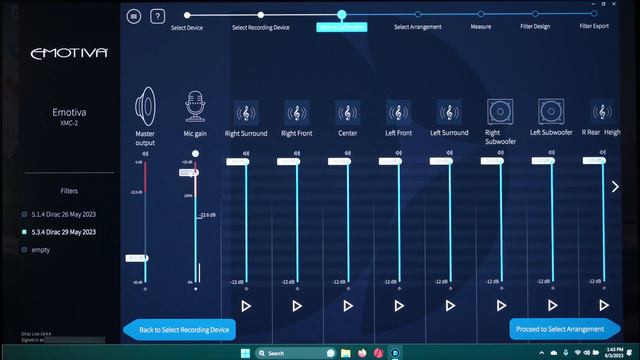
Task: Click the Right Surround speaker icon
Action: tap(246, 113)
